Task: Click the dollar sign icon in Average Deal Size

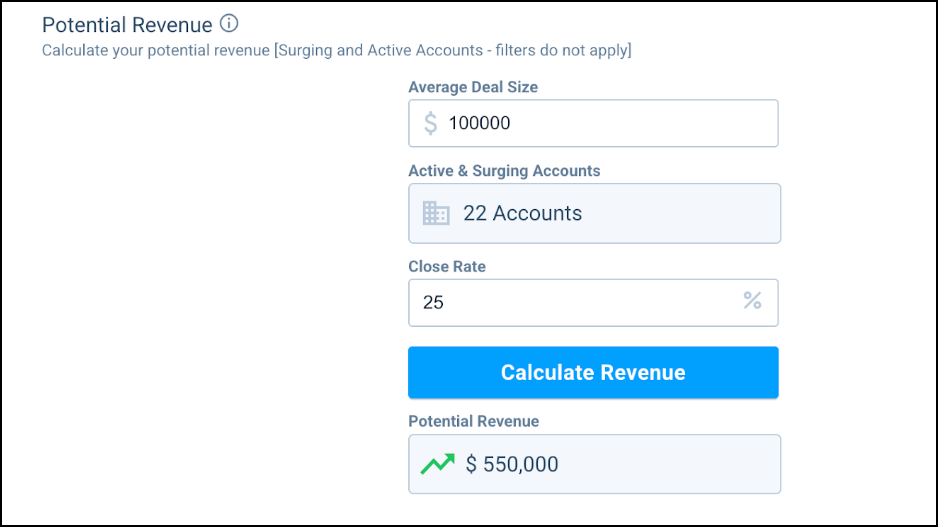Action: click(430, 123)
